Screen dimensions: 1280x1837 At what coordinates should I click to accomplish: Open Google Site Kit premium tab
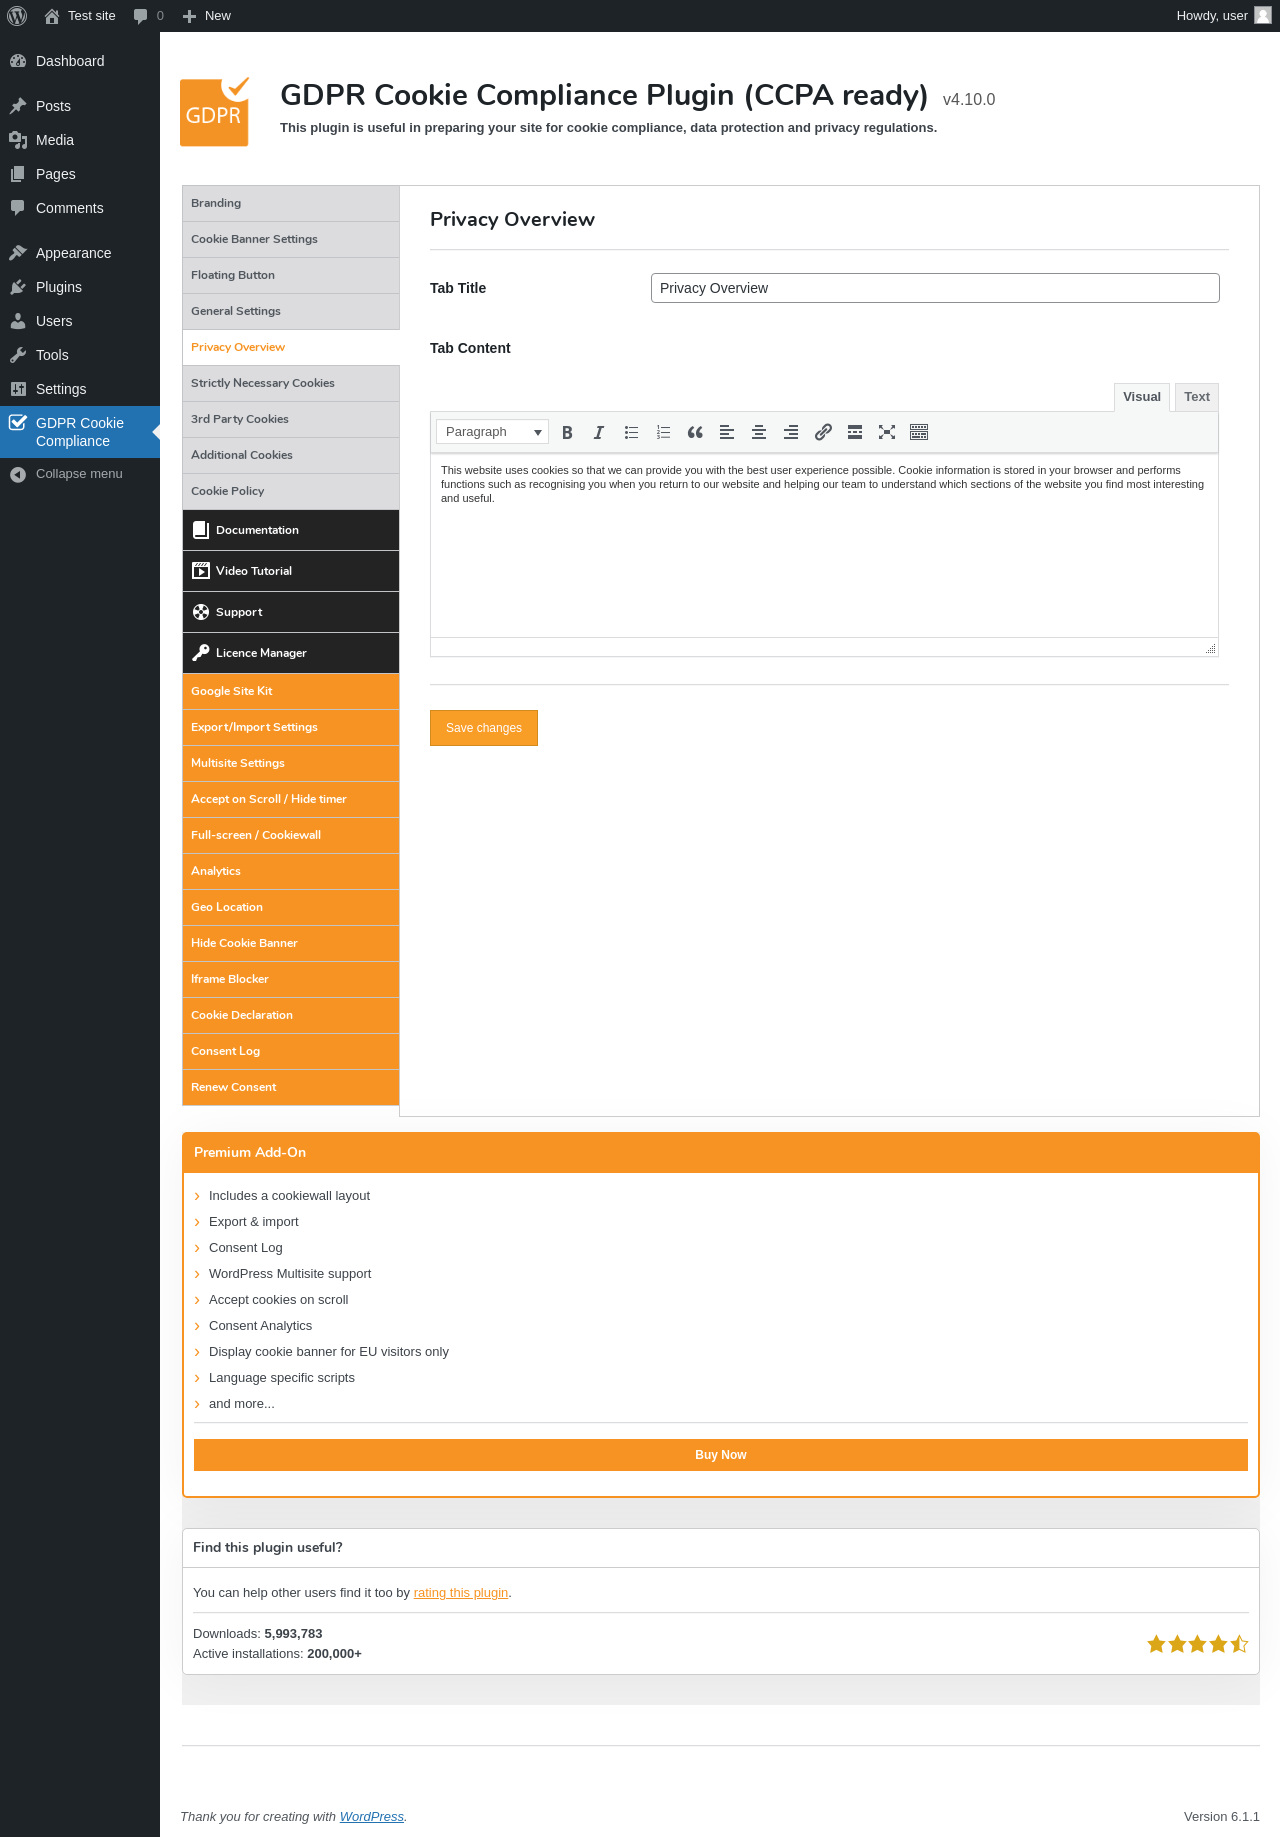pyautogui.click(x=291, y=691)
